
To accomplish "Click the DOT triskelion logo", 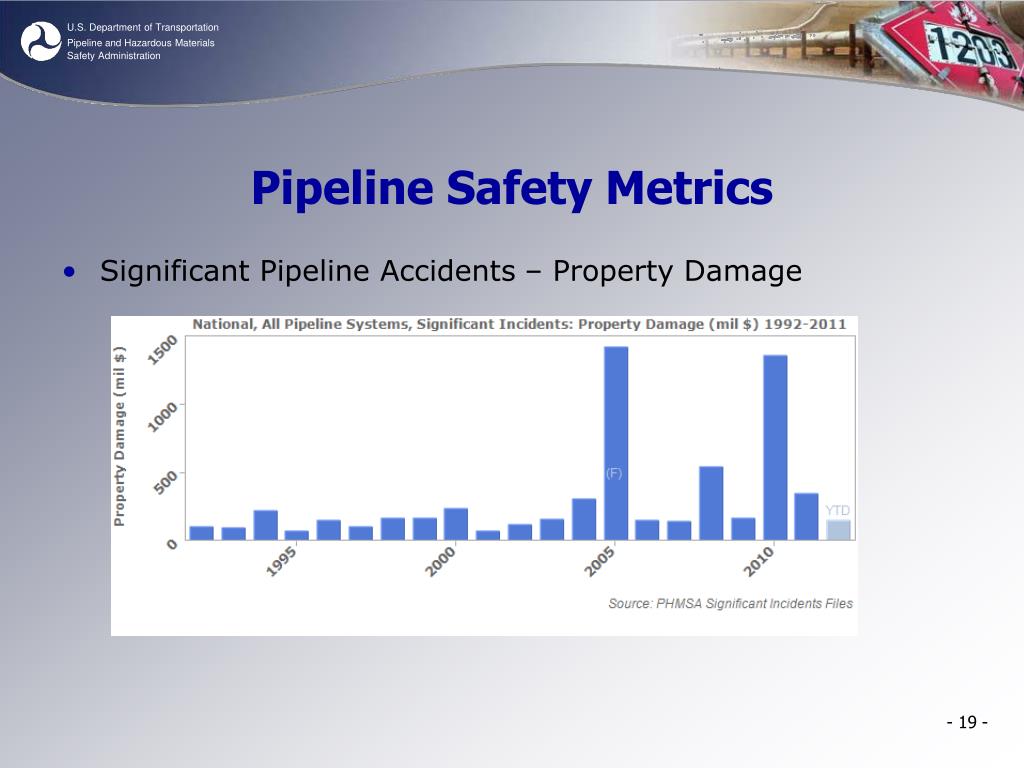I will tap(40, 41).
